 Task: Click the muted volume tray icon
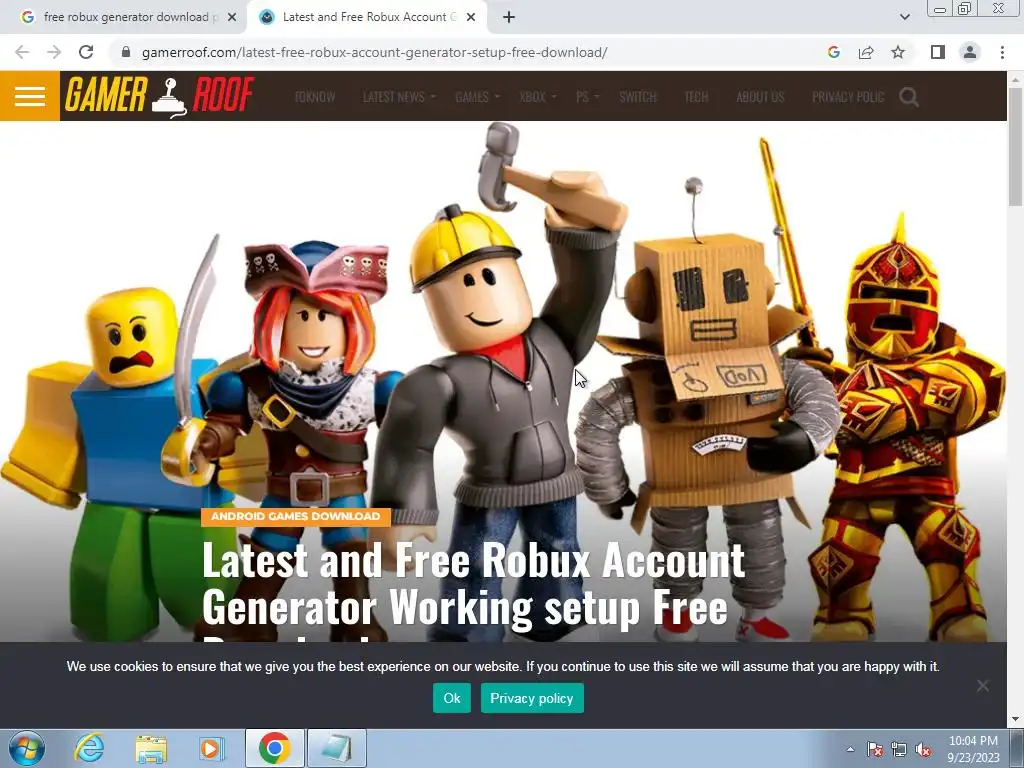[x=923, y=749]
